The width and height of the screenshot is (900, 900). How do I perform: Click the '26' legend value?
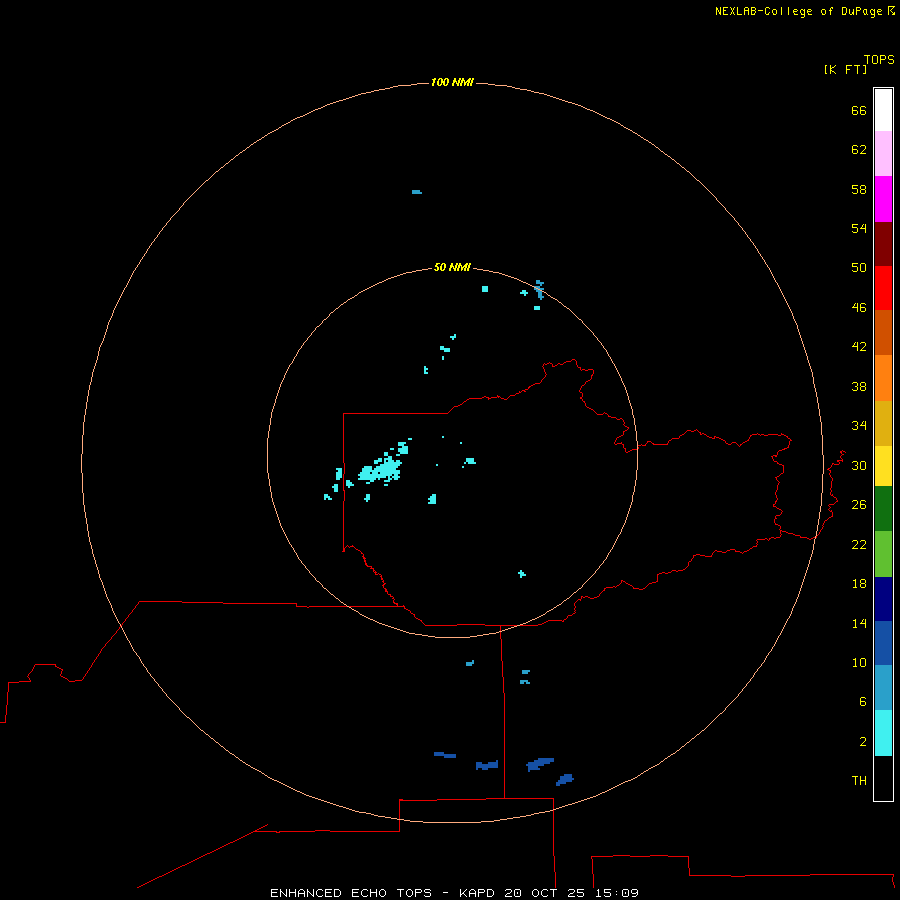[x=859, y=505]
